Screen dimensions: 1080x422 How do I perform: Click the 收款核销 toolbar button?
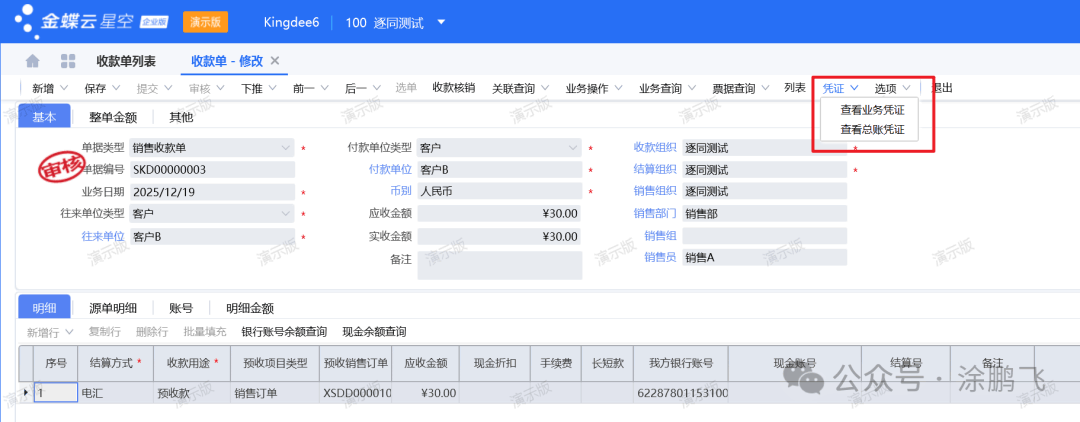click(453, 88)
